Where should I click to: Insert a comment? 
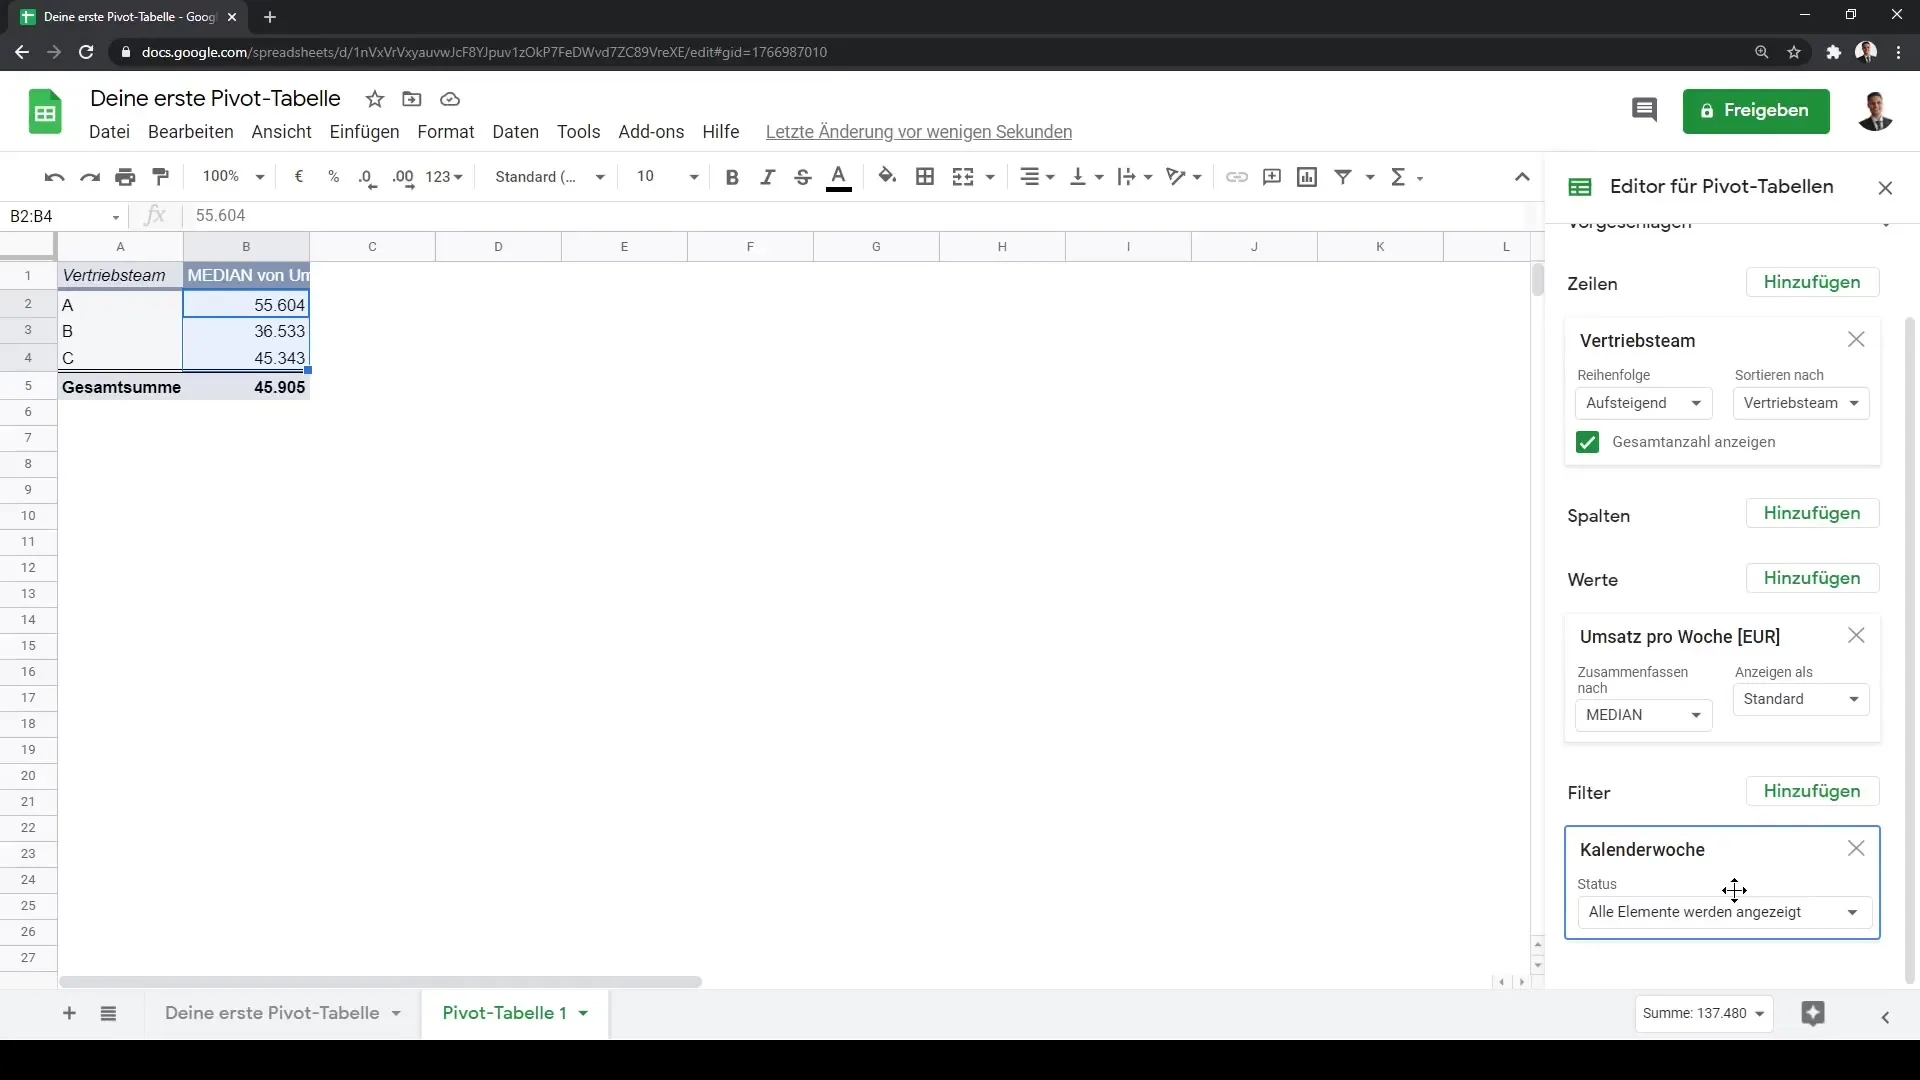click(1272, 177)
